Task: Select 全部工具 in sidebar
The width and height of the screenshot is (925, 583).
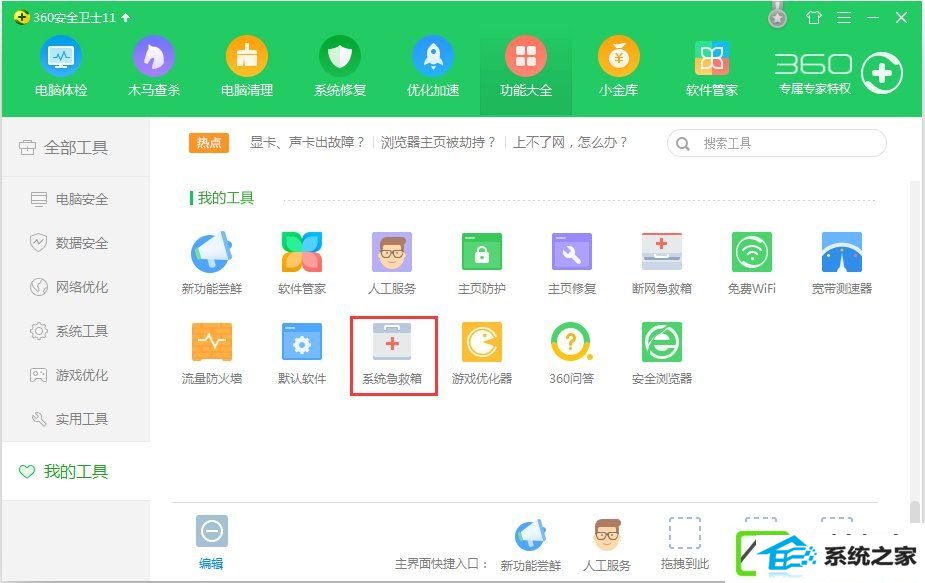Action: click(76, 147)
